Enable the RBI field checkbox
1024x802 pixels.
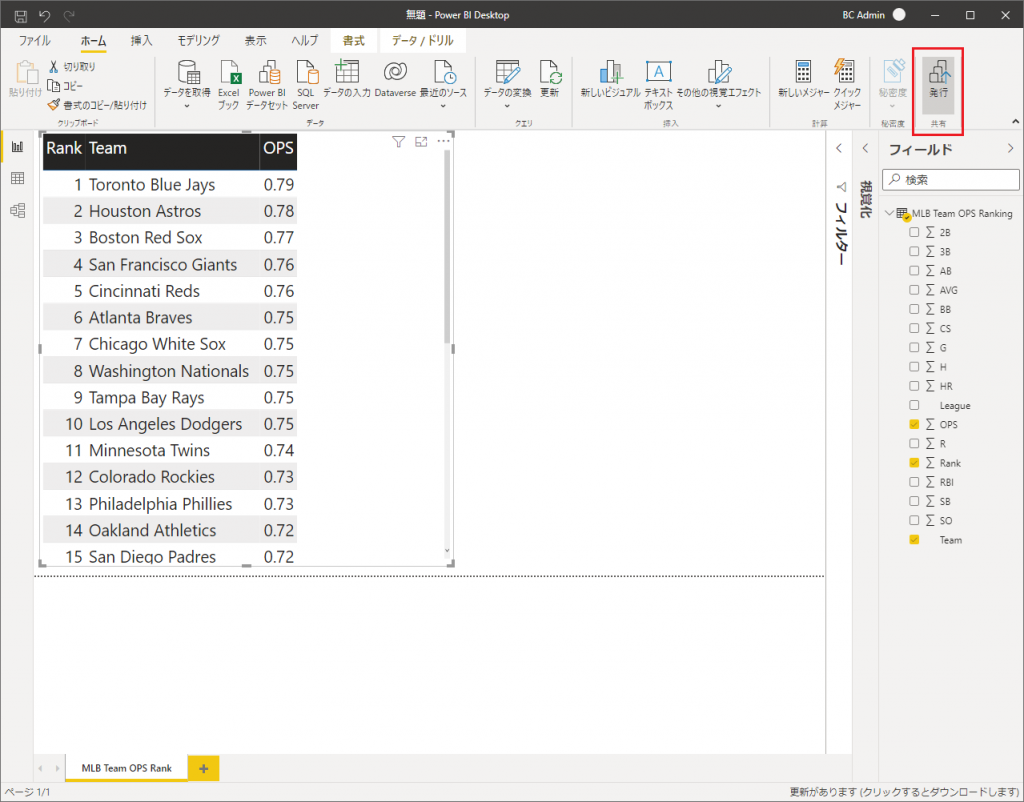pyautogui.click(x=914, y=482)
